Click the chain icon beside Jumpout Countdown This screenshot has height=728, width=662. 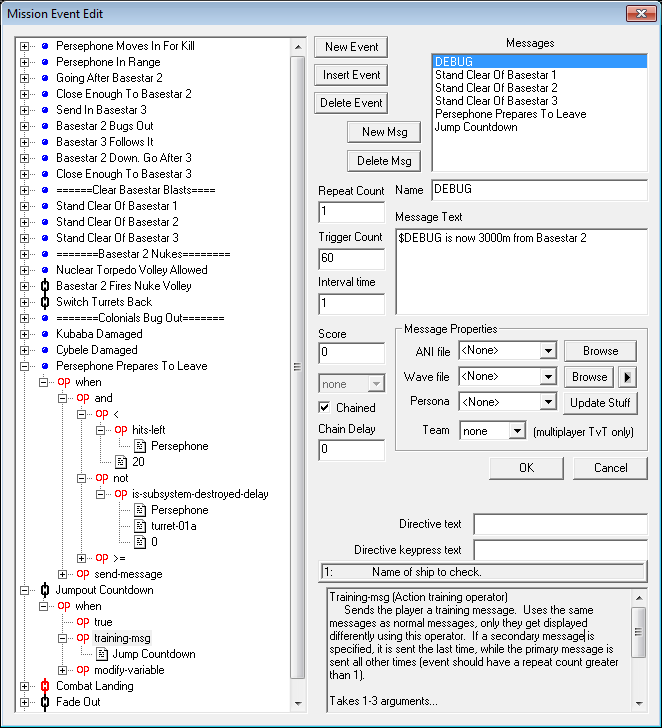(x=45, y=590)
